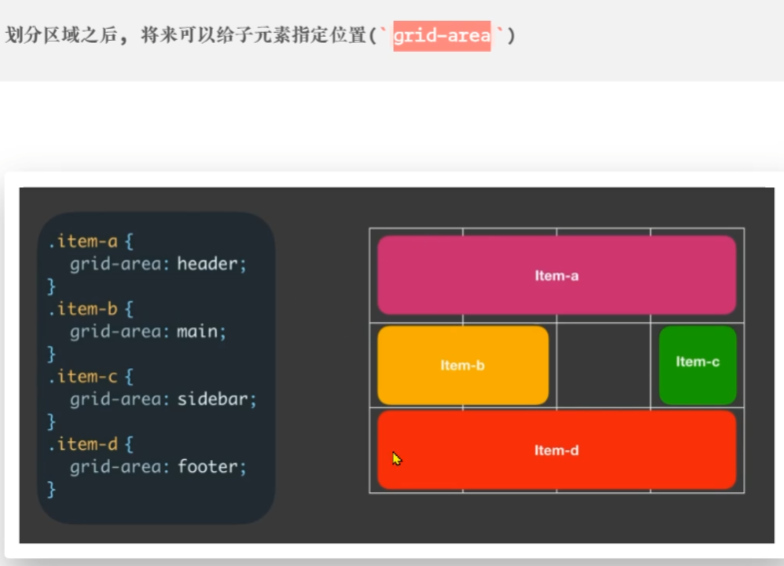This screenshot has width=784, height=566.
Task: Click the heading text 划分区域之后
Action: [62, 36]
